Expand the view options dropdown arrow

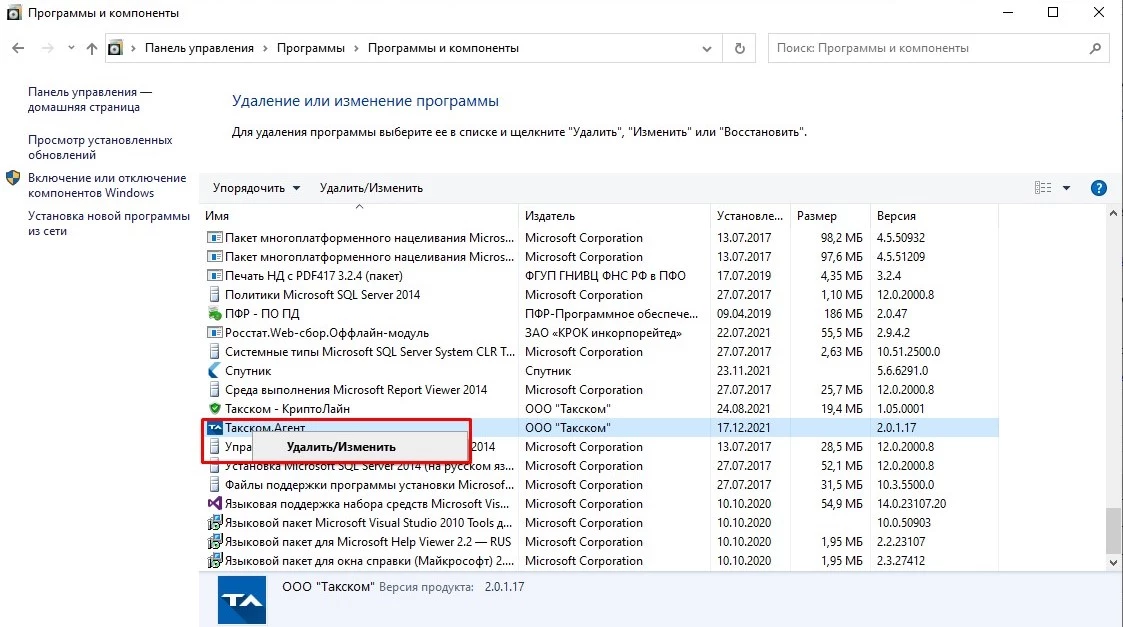point(1066,188)
